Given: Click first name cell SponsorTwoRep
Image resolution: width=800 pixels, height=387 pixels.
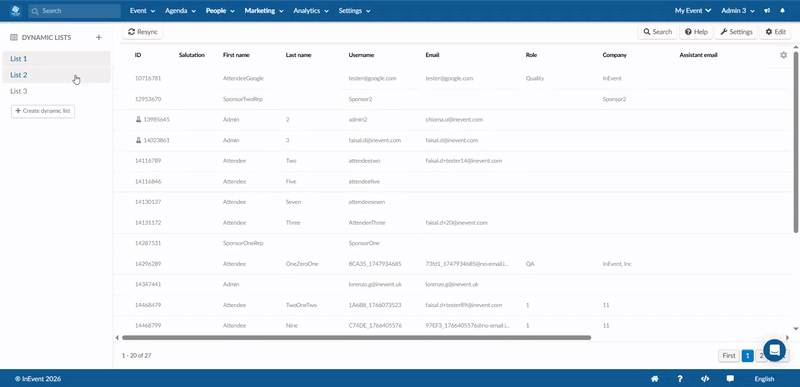Looking at the screenshot, I should point(243,99).
